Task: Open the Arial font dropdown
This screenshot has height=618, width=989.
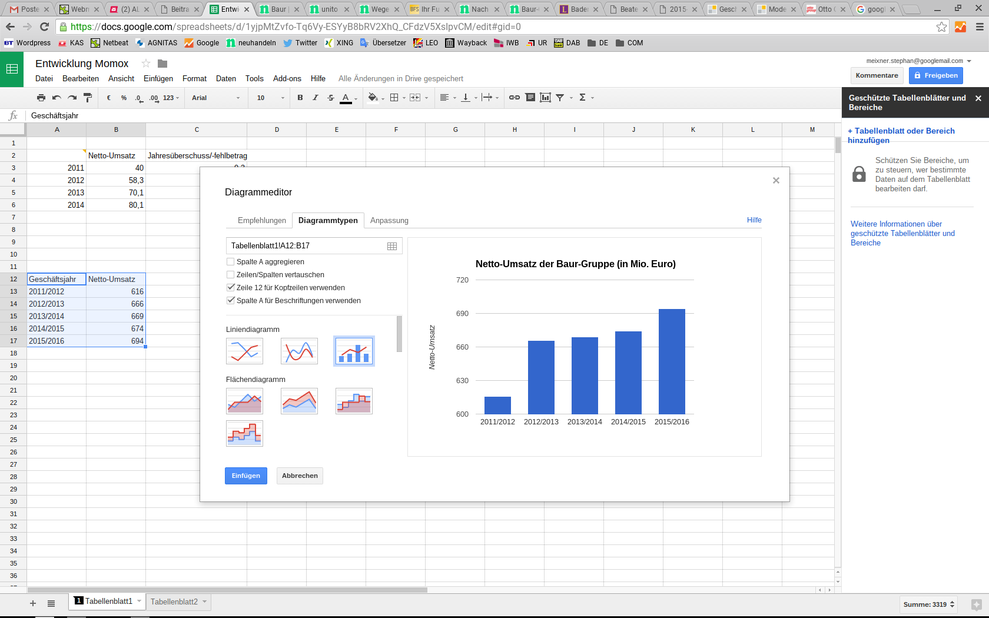Action: (216, 98)
